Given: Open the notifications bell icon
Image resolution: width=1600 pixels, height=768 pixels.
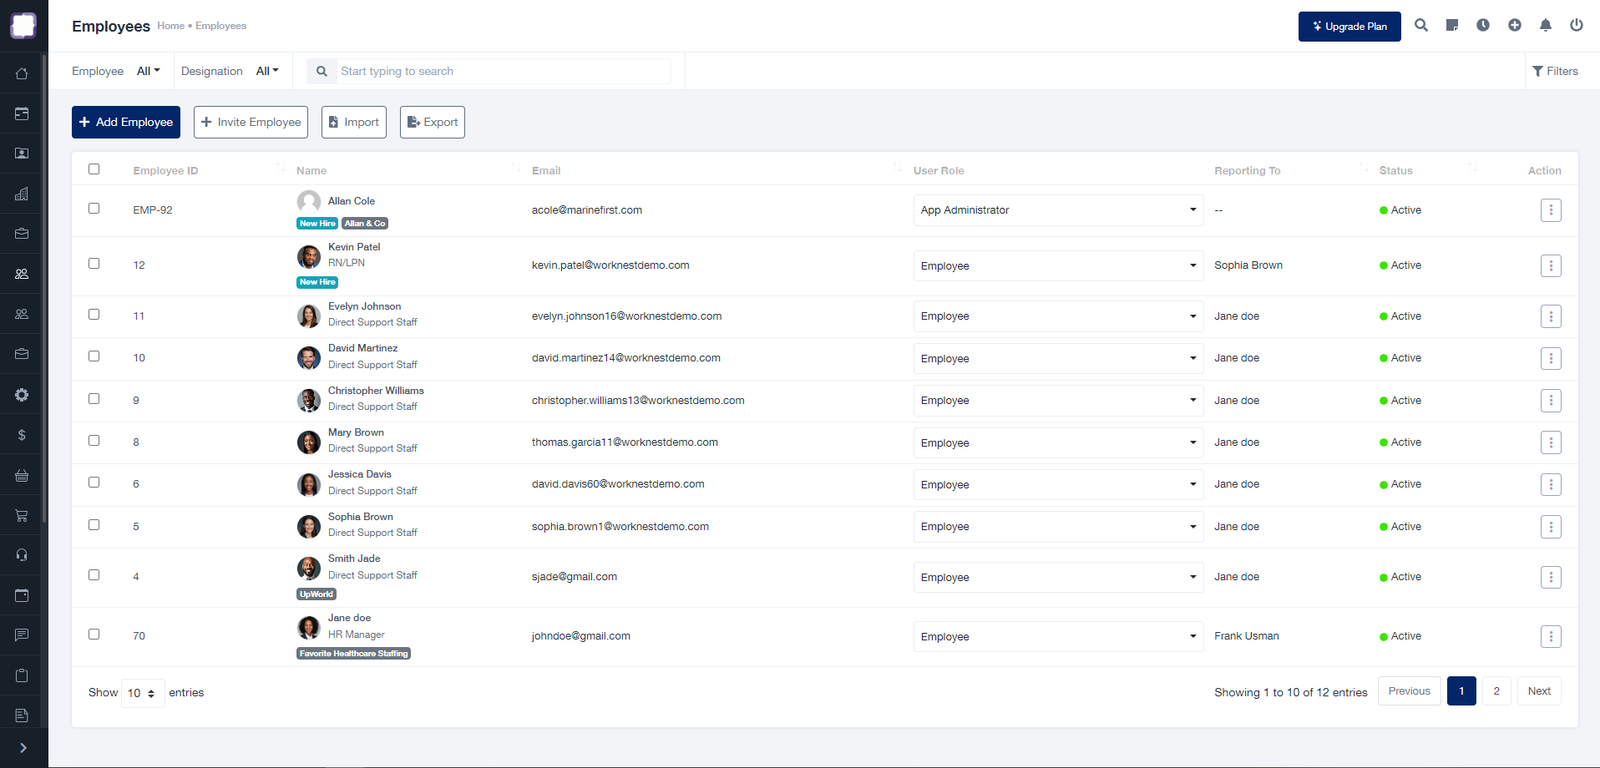Looking at the screenshot, I should [1545, 26].
